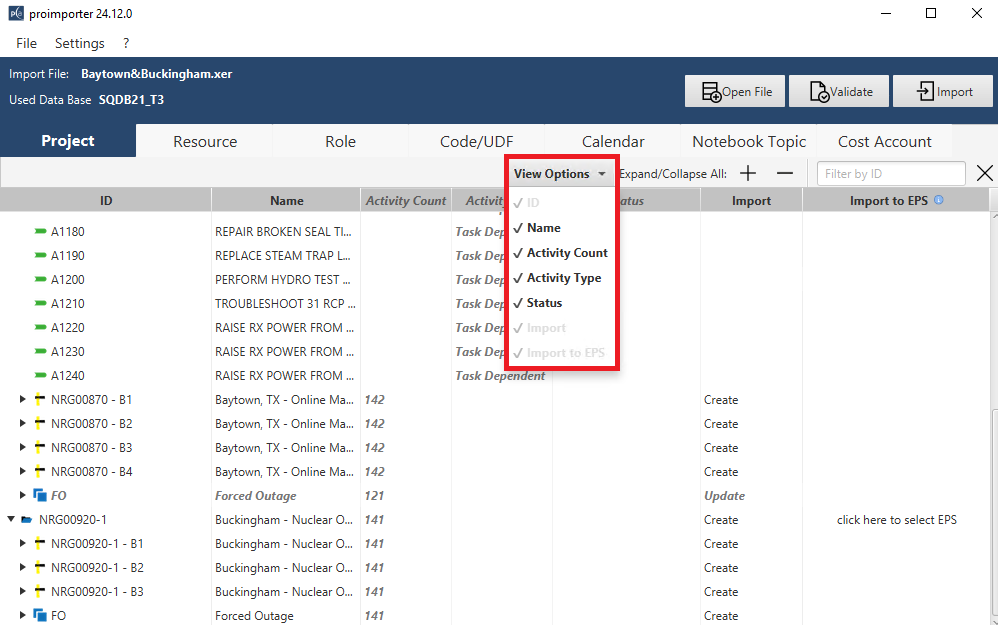Click 'click here to select EPS' link

pos(896,520)
